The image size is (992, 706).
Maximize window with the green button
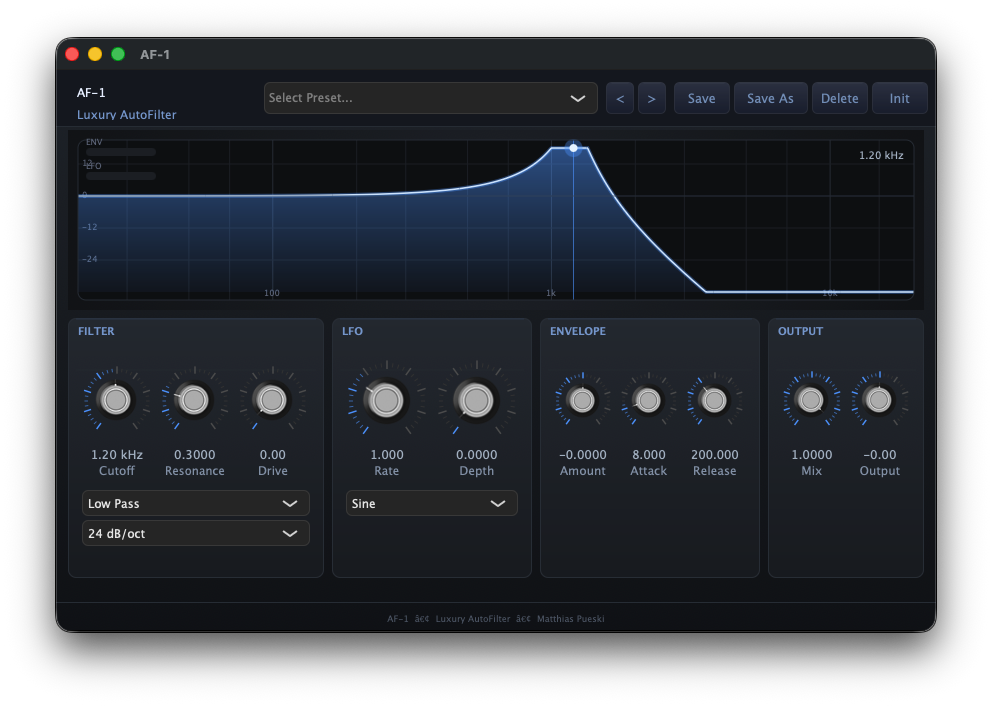118,54
